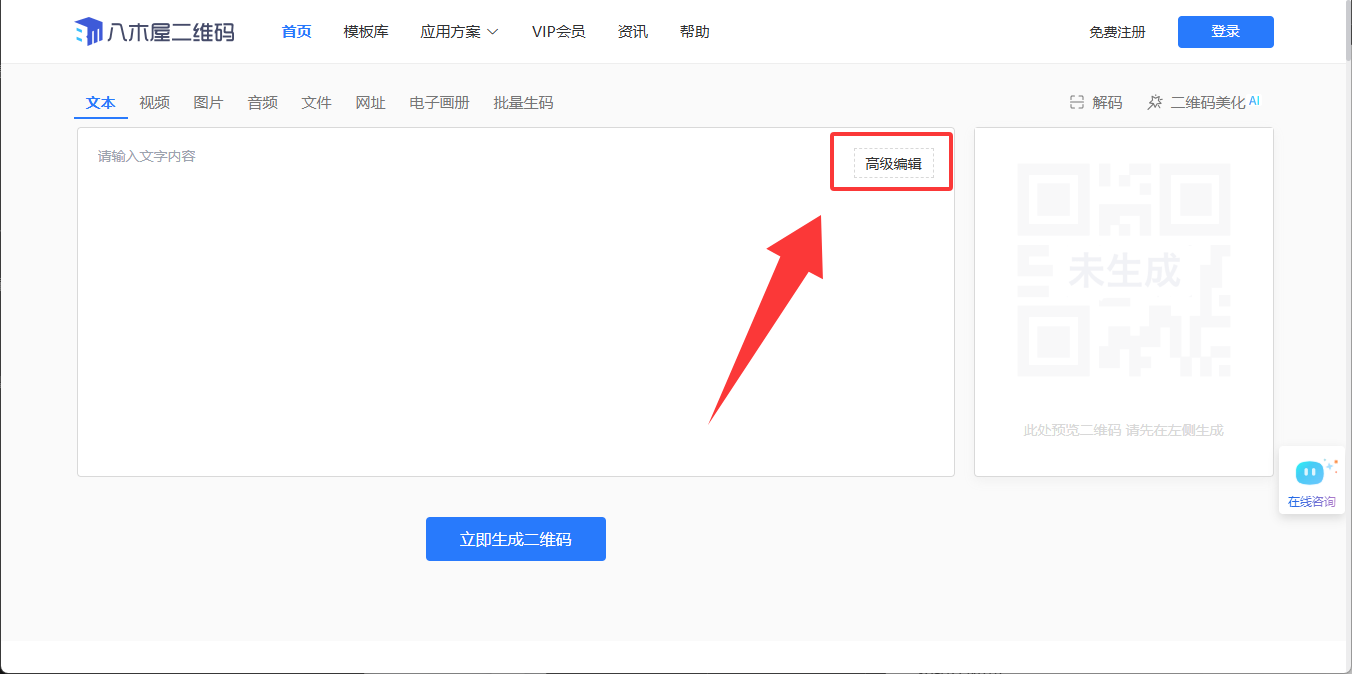Switch to the 图片 tab
Viewport: 1352px width, 674px height.
208,102
